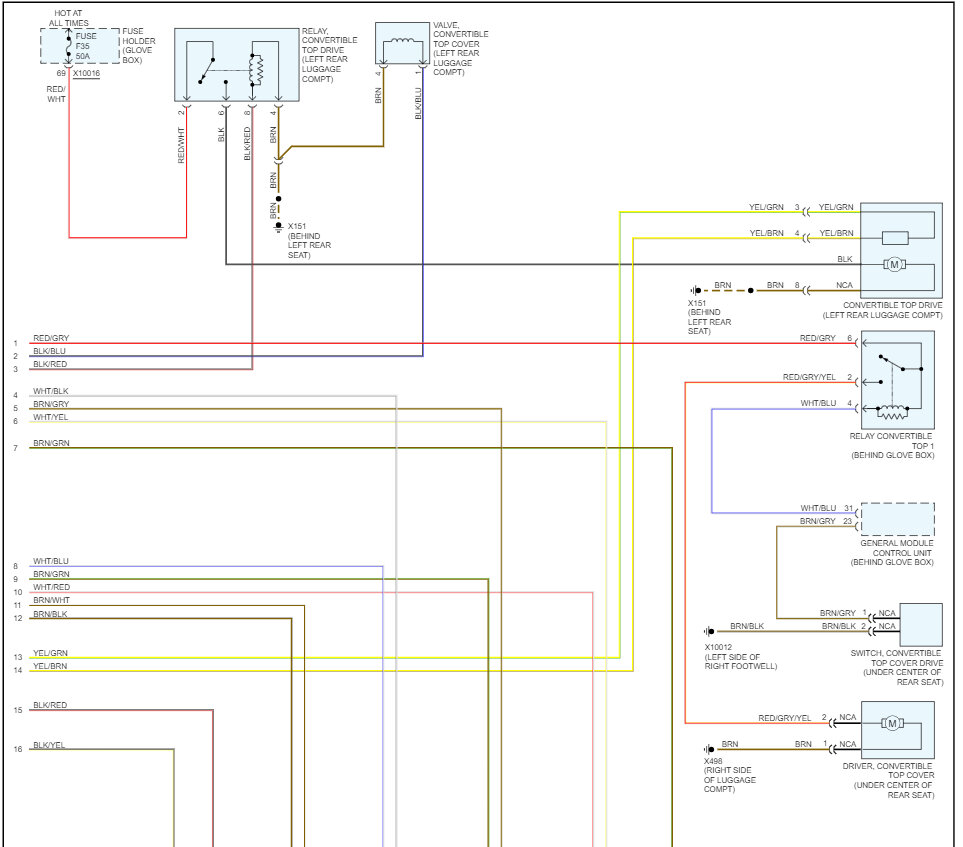963x847 pixels.
Task: Select 'YEL/BRN' label left of connector pin 4
Action: tap(766, 233)
